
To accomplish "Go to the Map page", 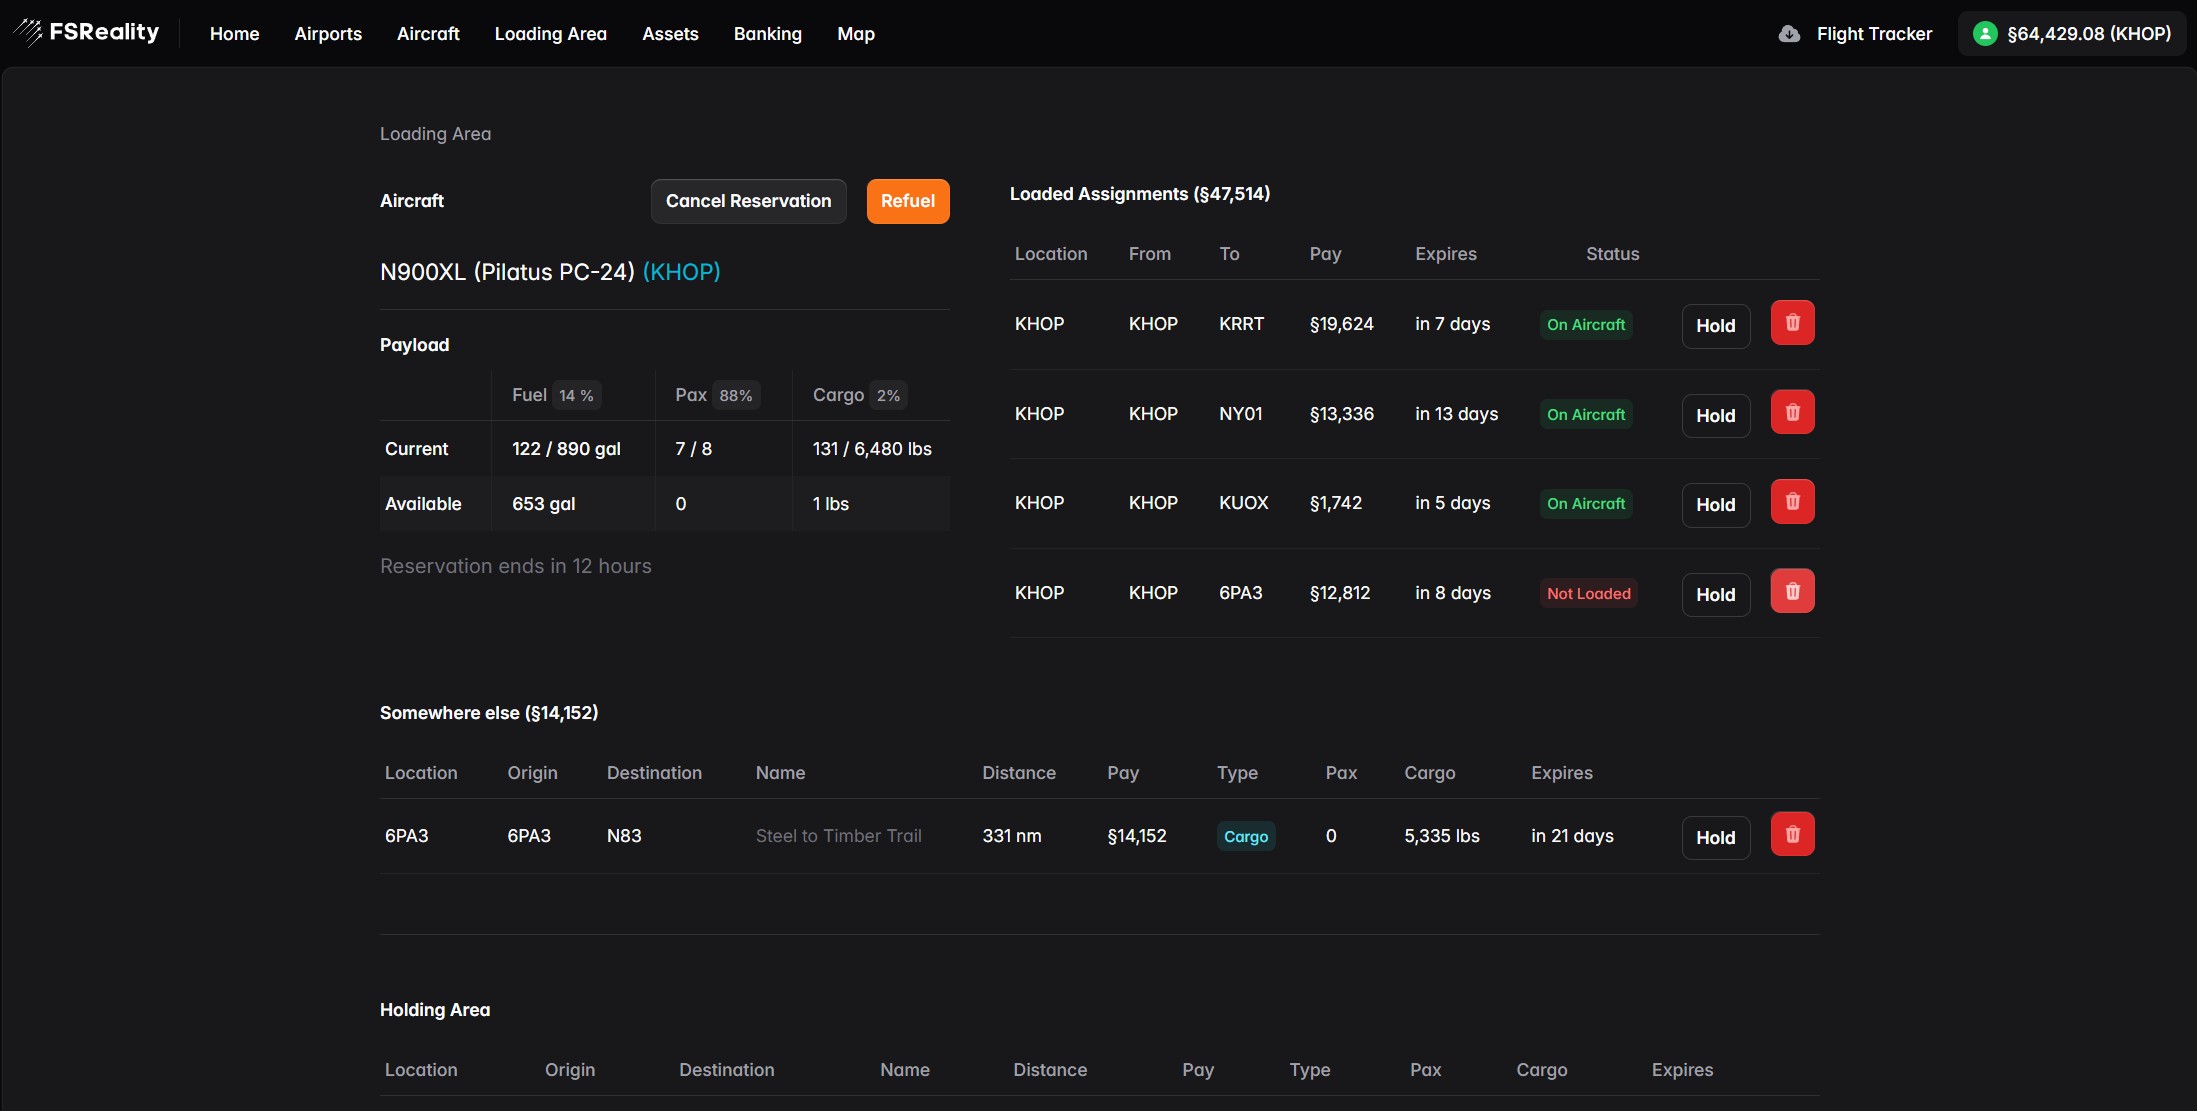I will 855,34.
